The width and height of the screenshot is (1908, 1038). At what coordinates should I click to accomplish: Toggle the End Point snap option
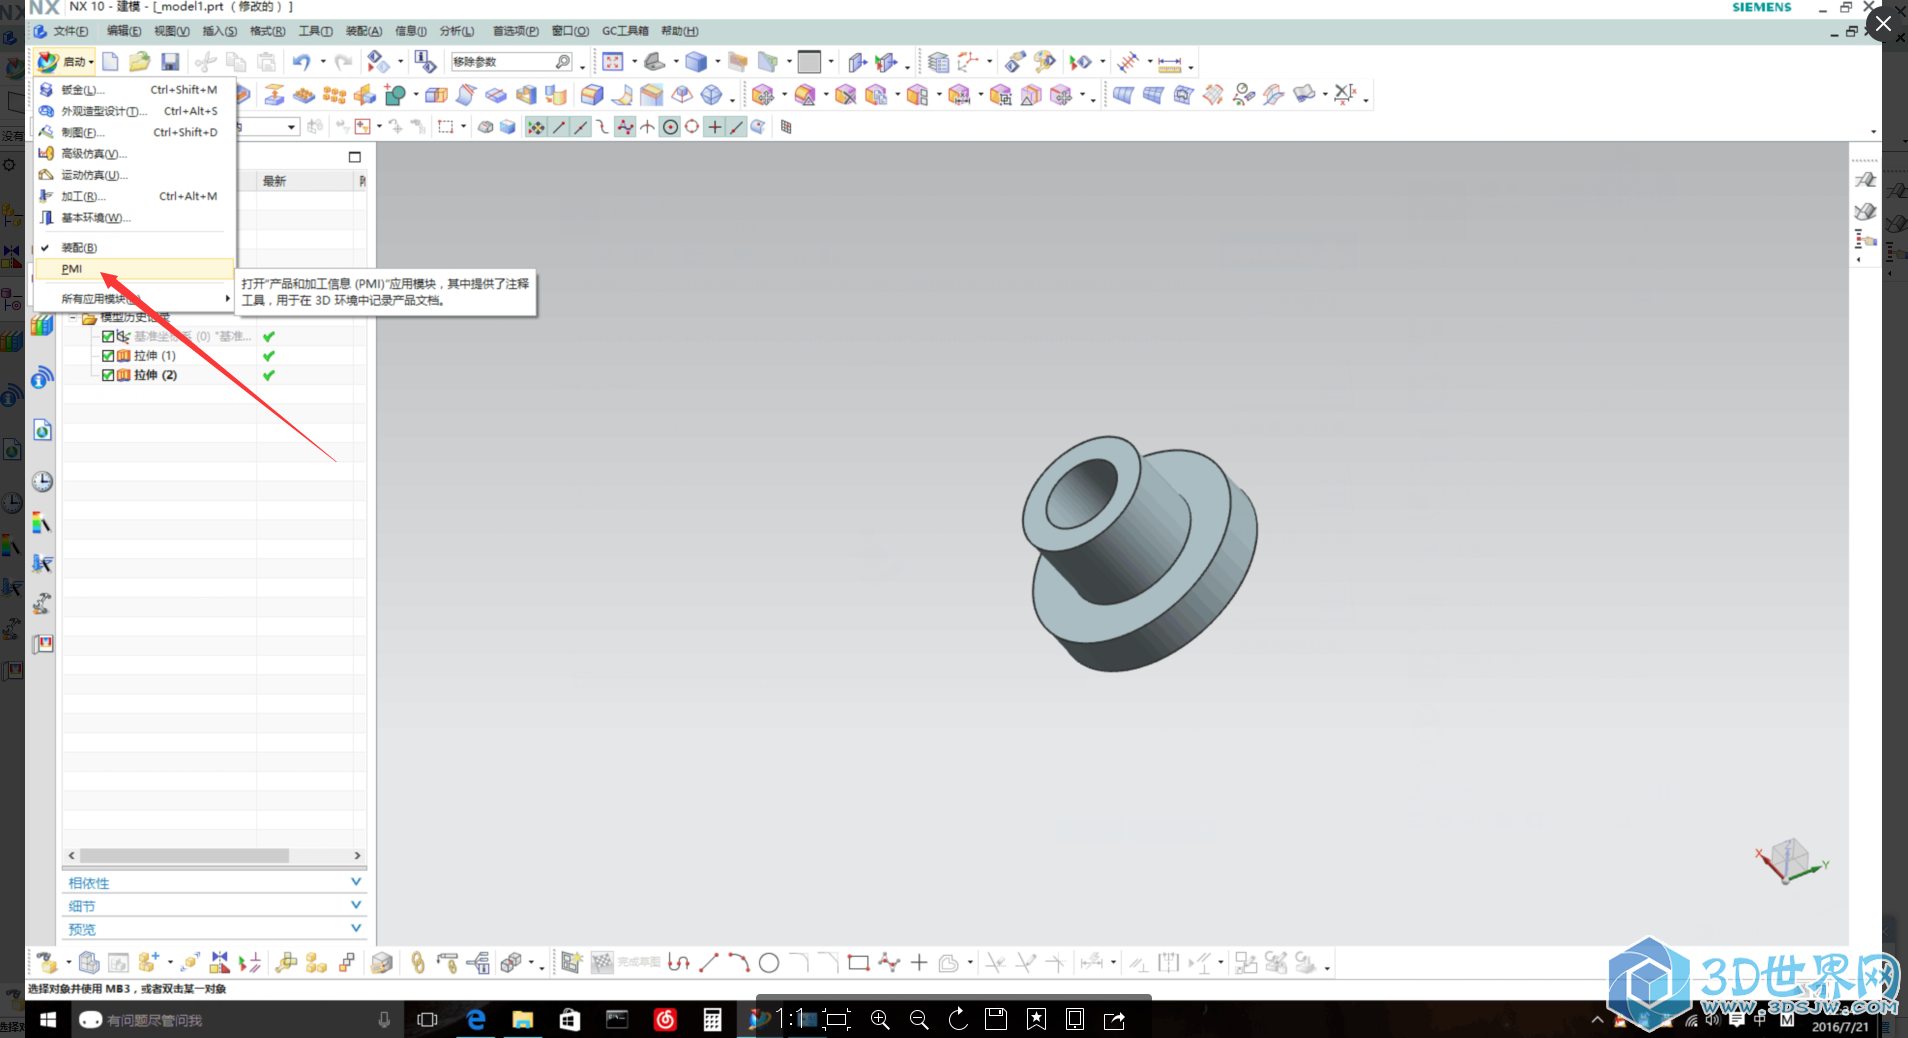(558, 127)
